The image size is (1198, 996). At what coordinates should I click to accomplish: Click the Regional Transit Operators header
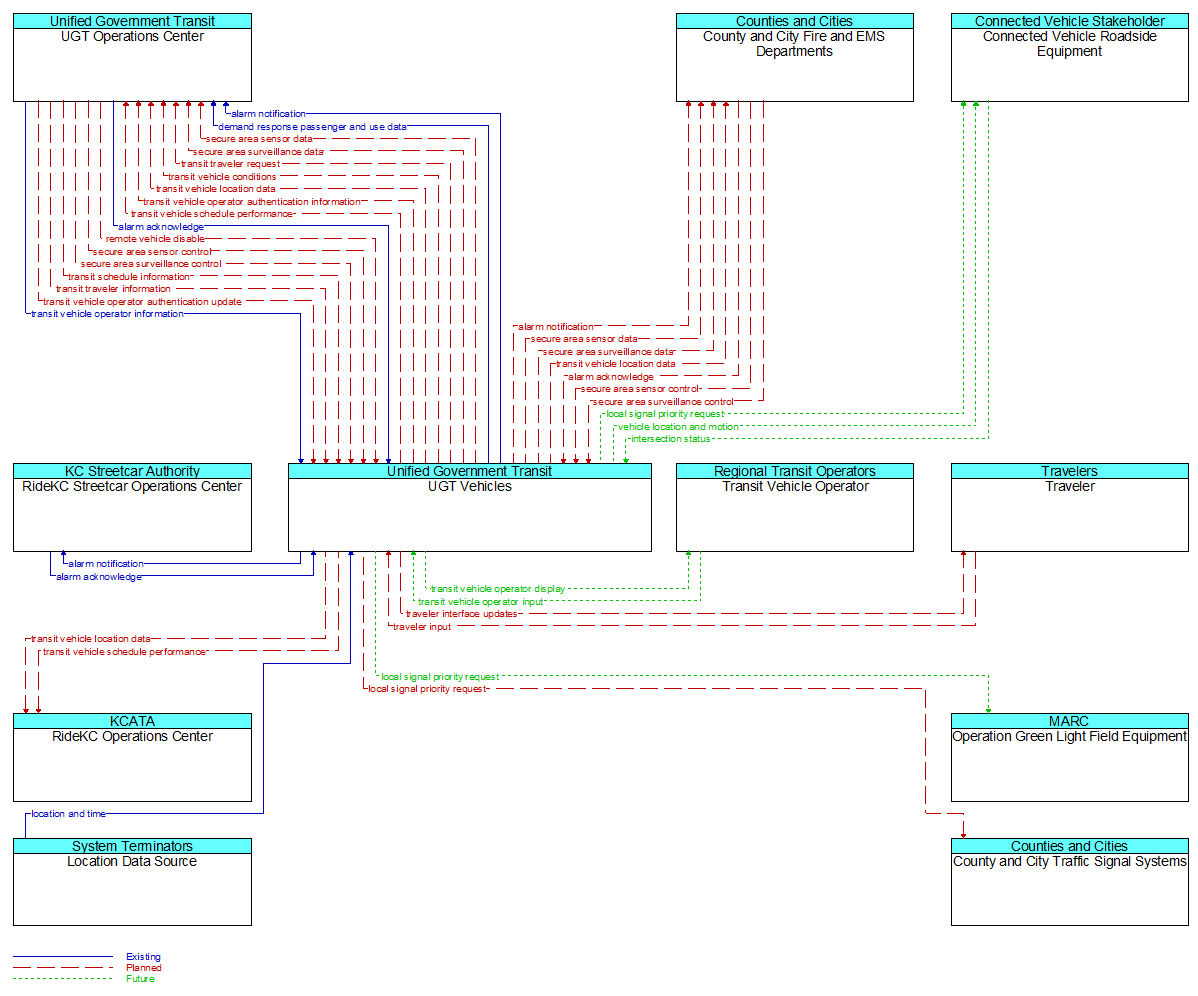[795, 471]
